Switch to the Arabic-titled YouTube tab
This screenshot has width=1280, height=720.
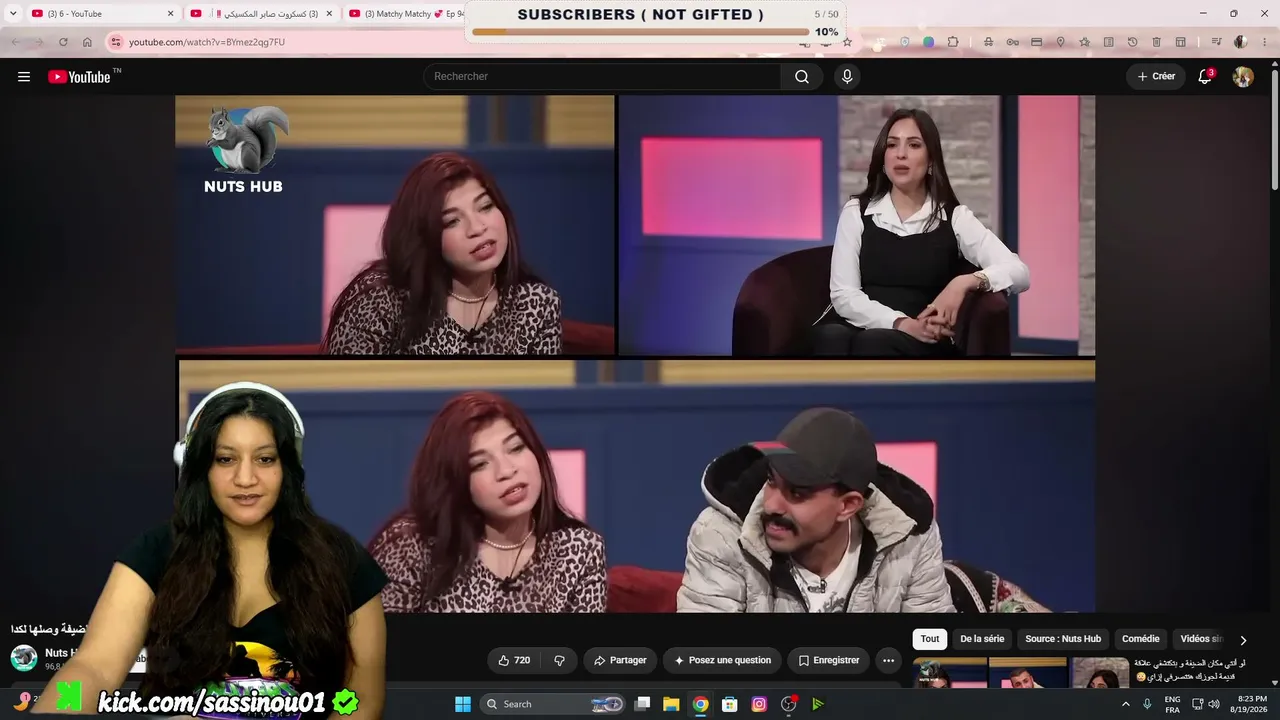coord(262,14)
